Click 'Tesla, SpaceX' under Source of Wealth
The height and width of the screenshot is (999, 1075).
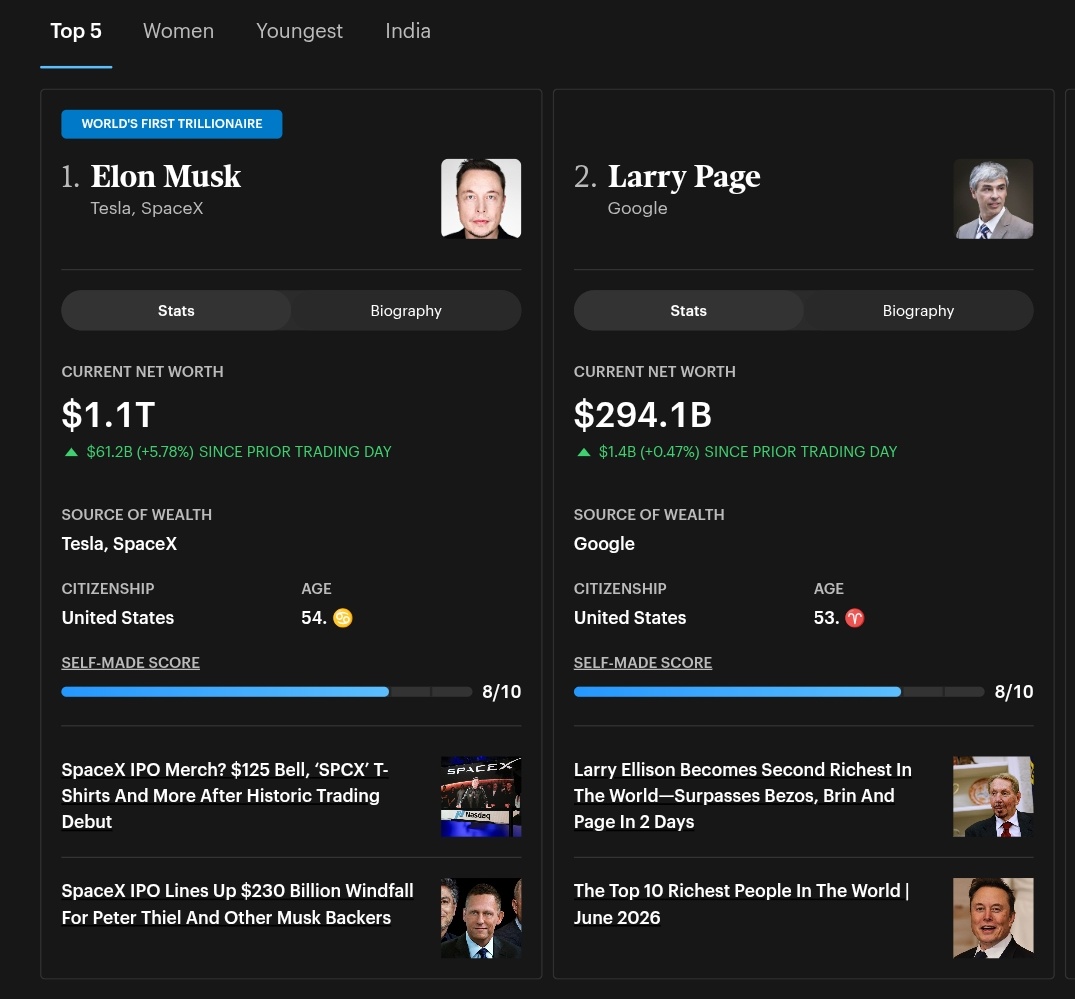[119, 544]
